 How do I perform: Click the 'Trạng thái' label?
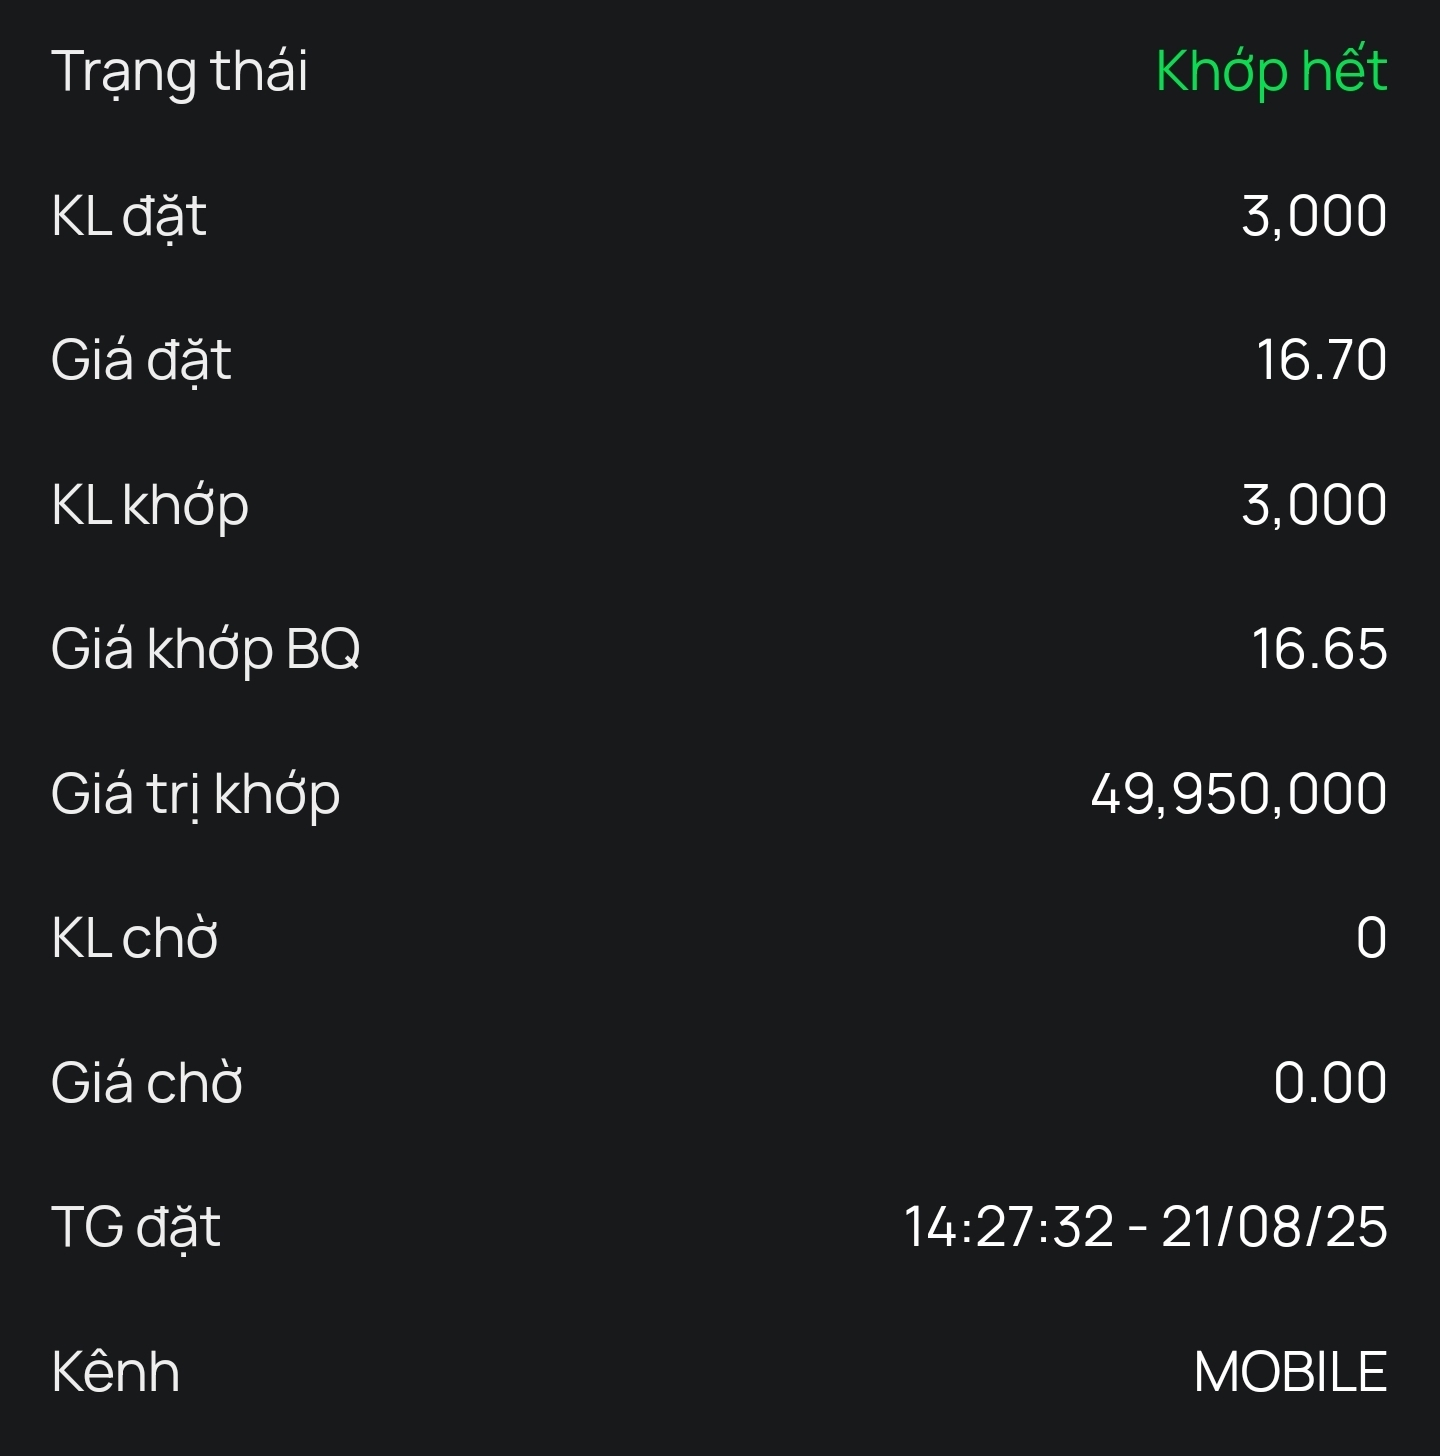coord(180,73)
